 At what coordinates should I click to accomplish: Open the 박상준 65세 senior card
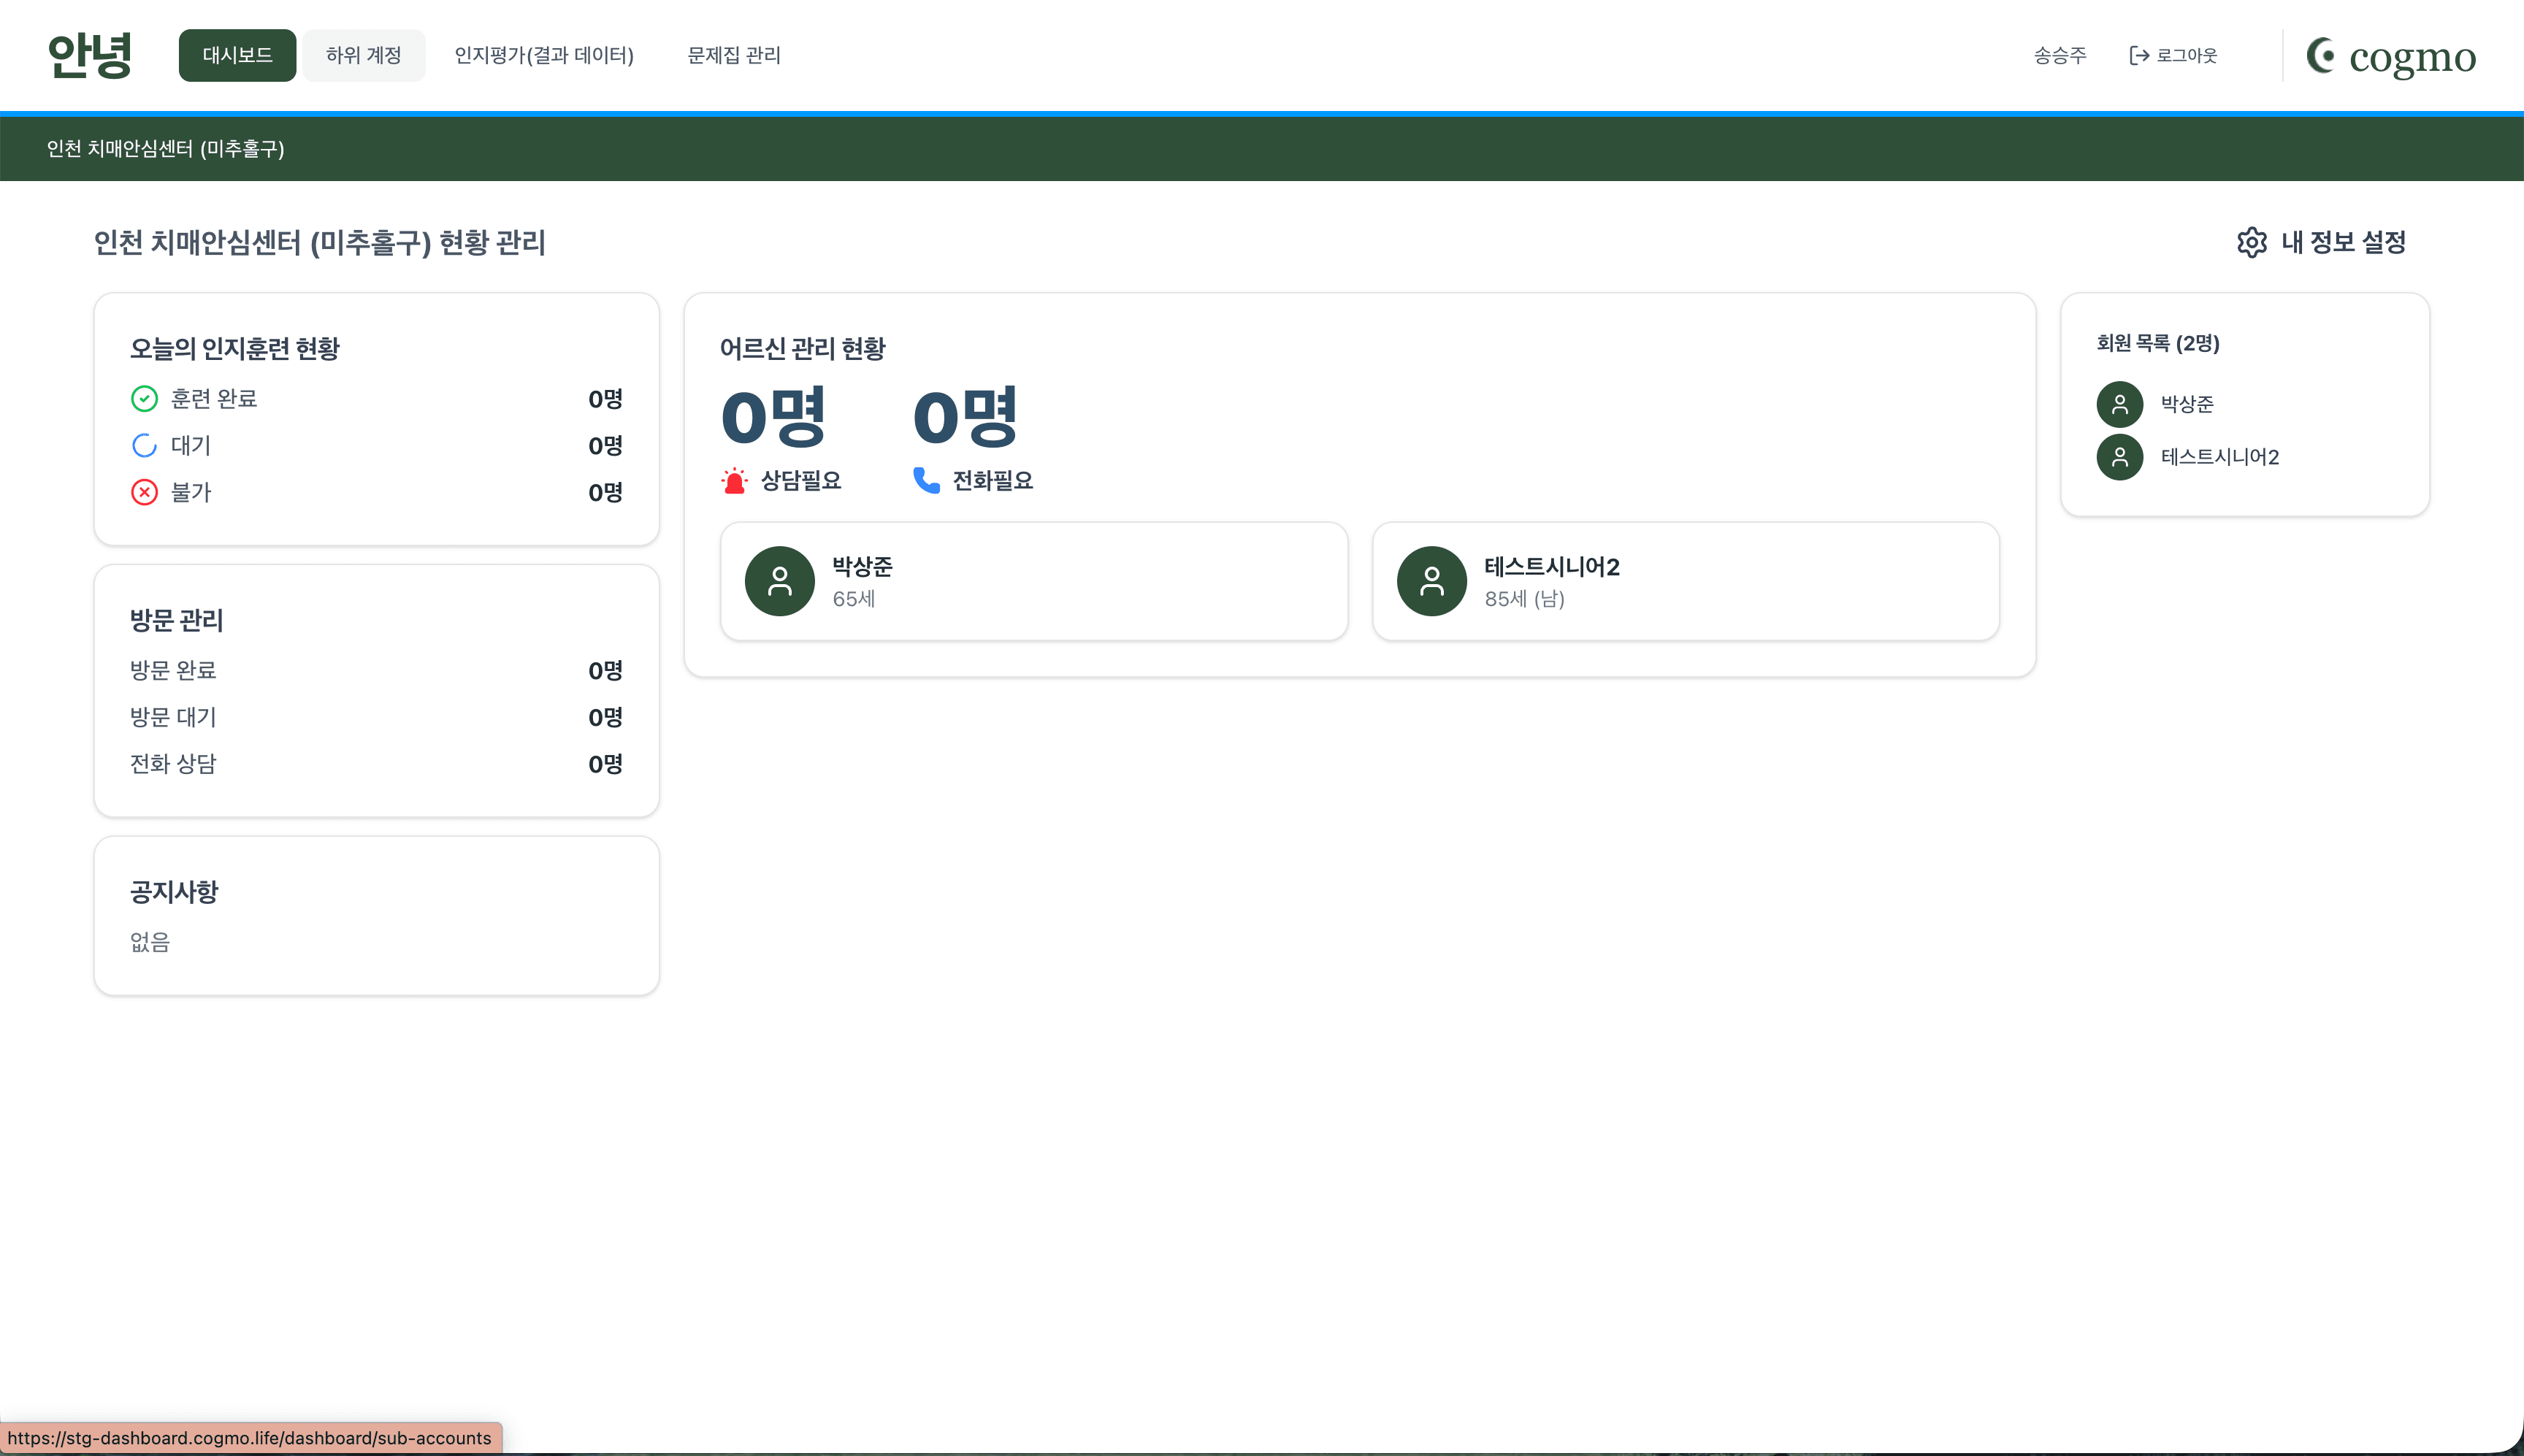1033,581
